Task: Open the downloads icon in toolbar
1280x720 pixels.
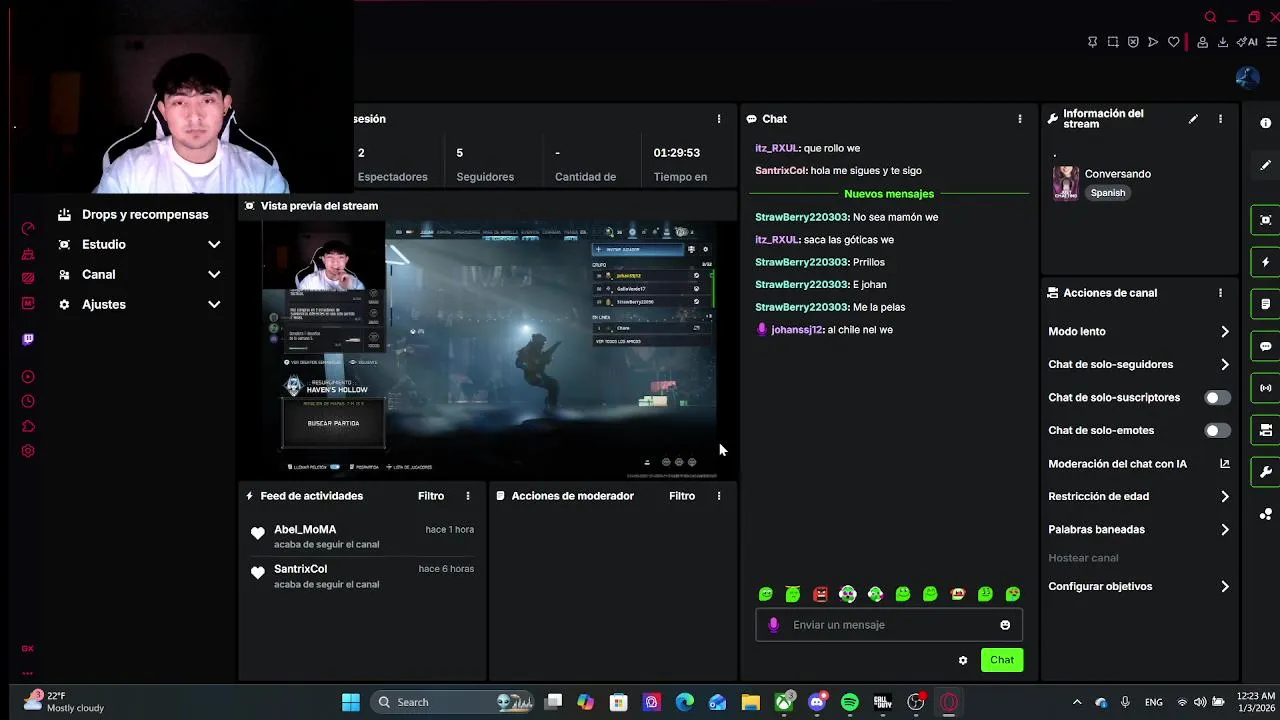Action: pyautogui.click(x=1222, y=42)
